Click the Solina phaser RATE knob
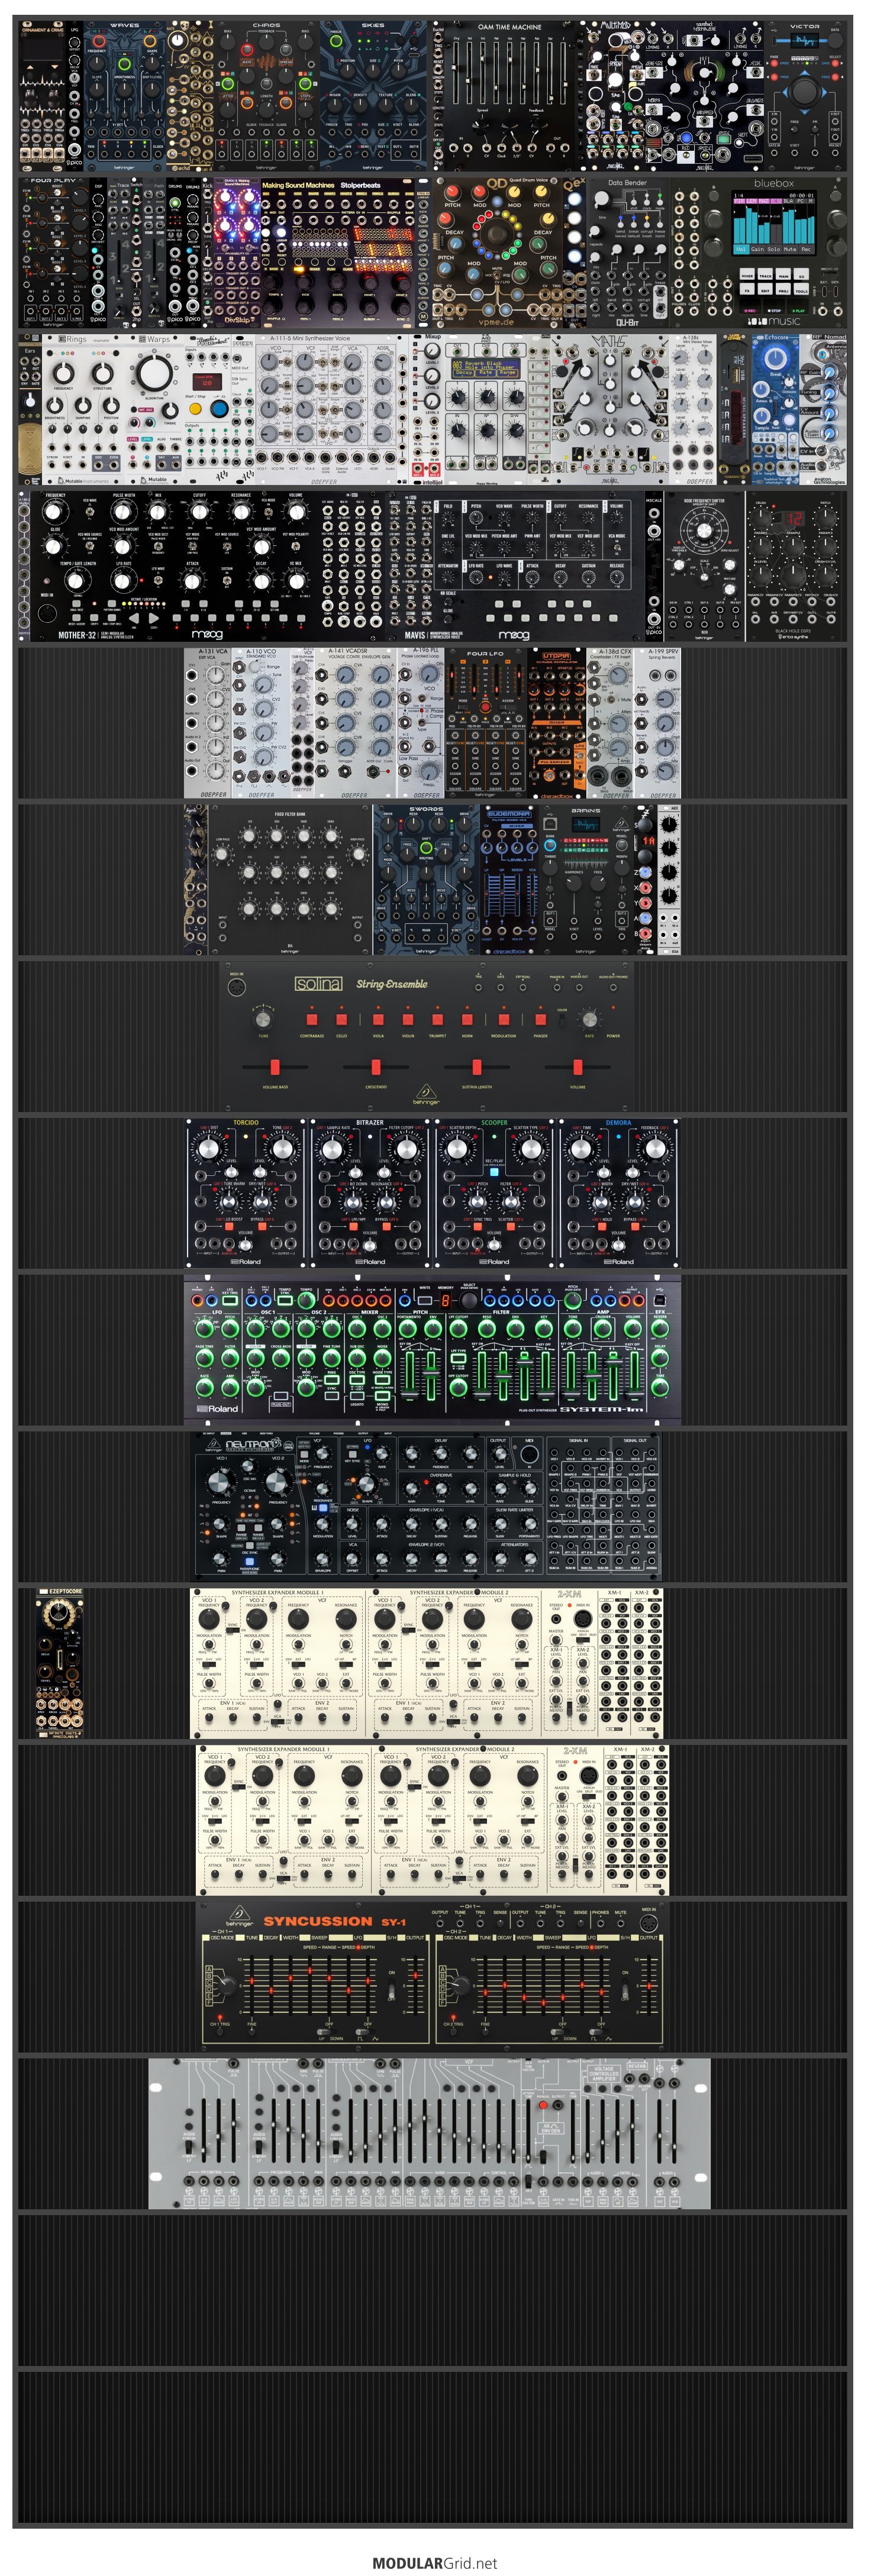Viewport: 871px width, 2576px height. pyautogui.click(x=589, y=1019)
